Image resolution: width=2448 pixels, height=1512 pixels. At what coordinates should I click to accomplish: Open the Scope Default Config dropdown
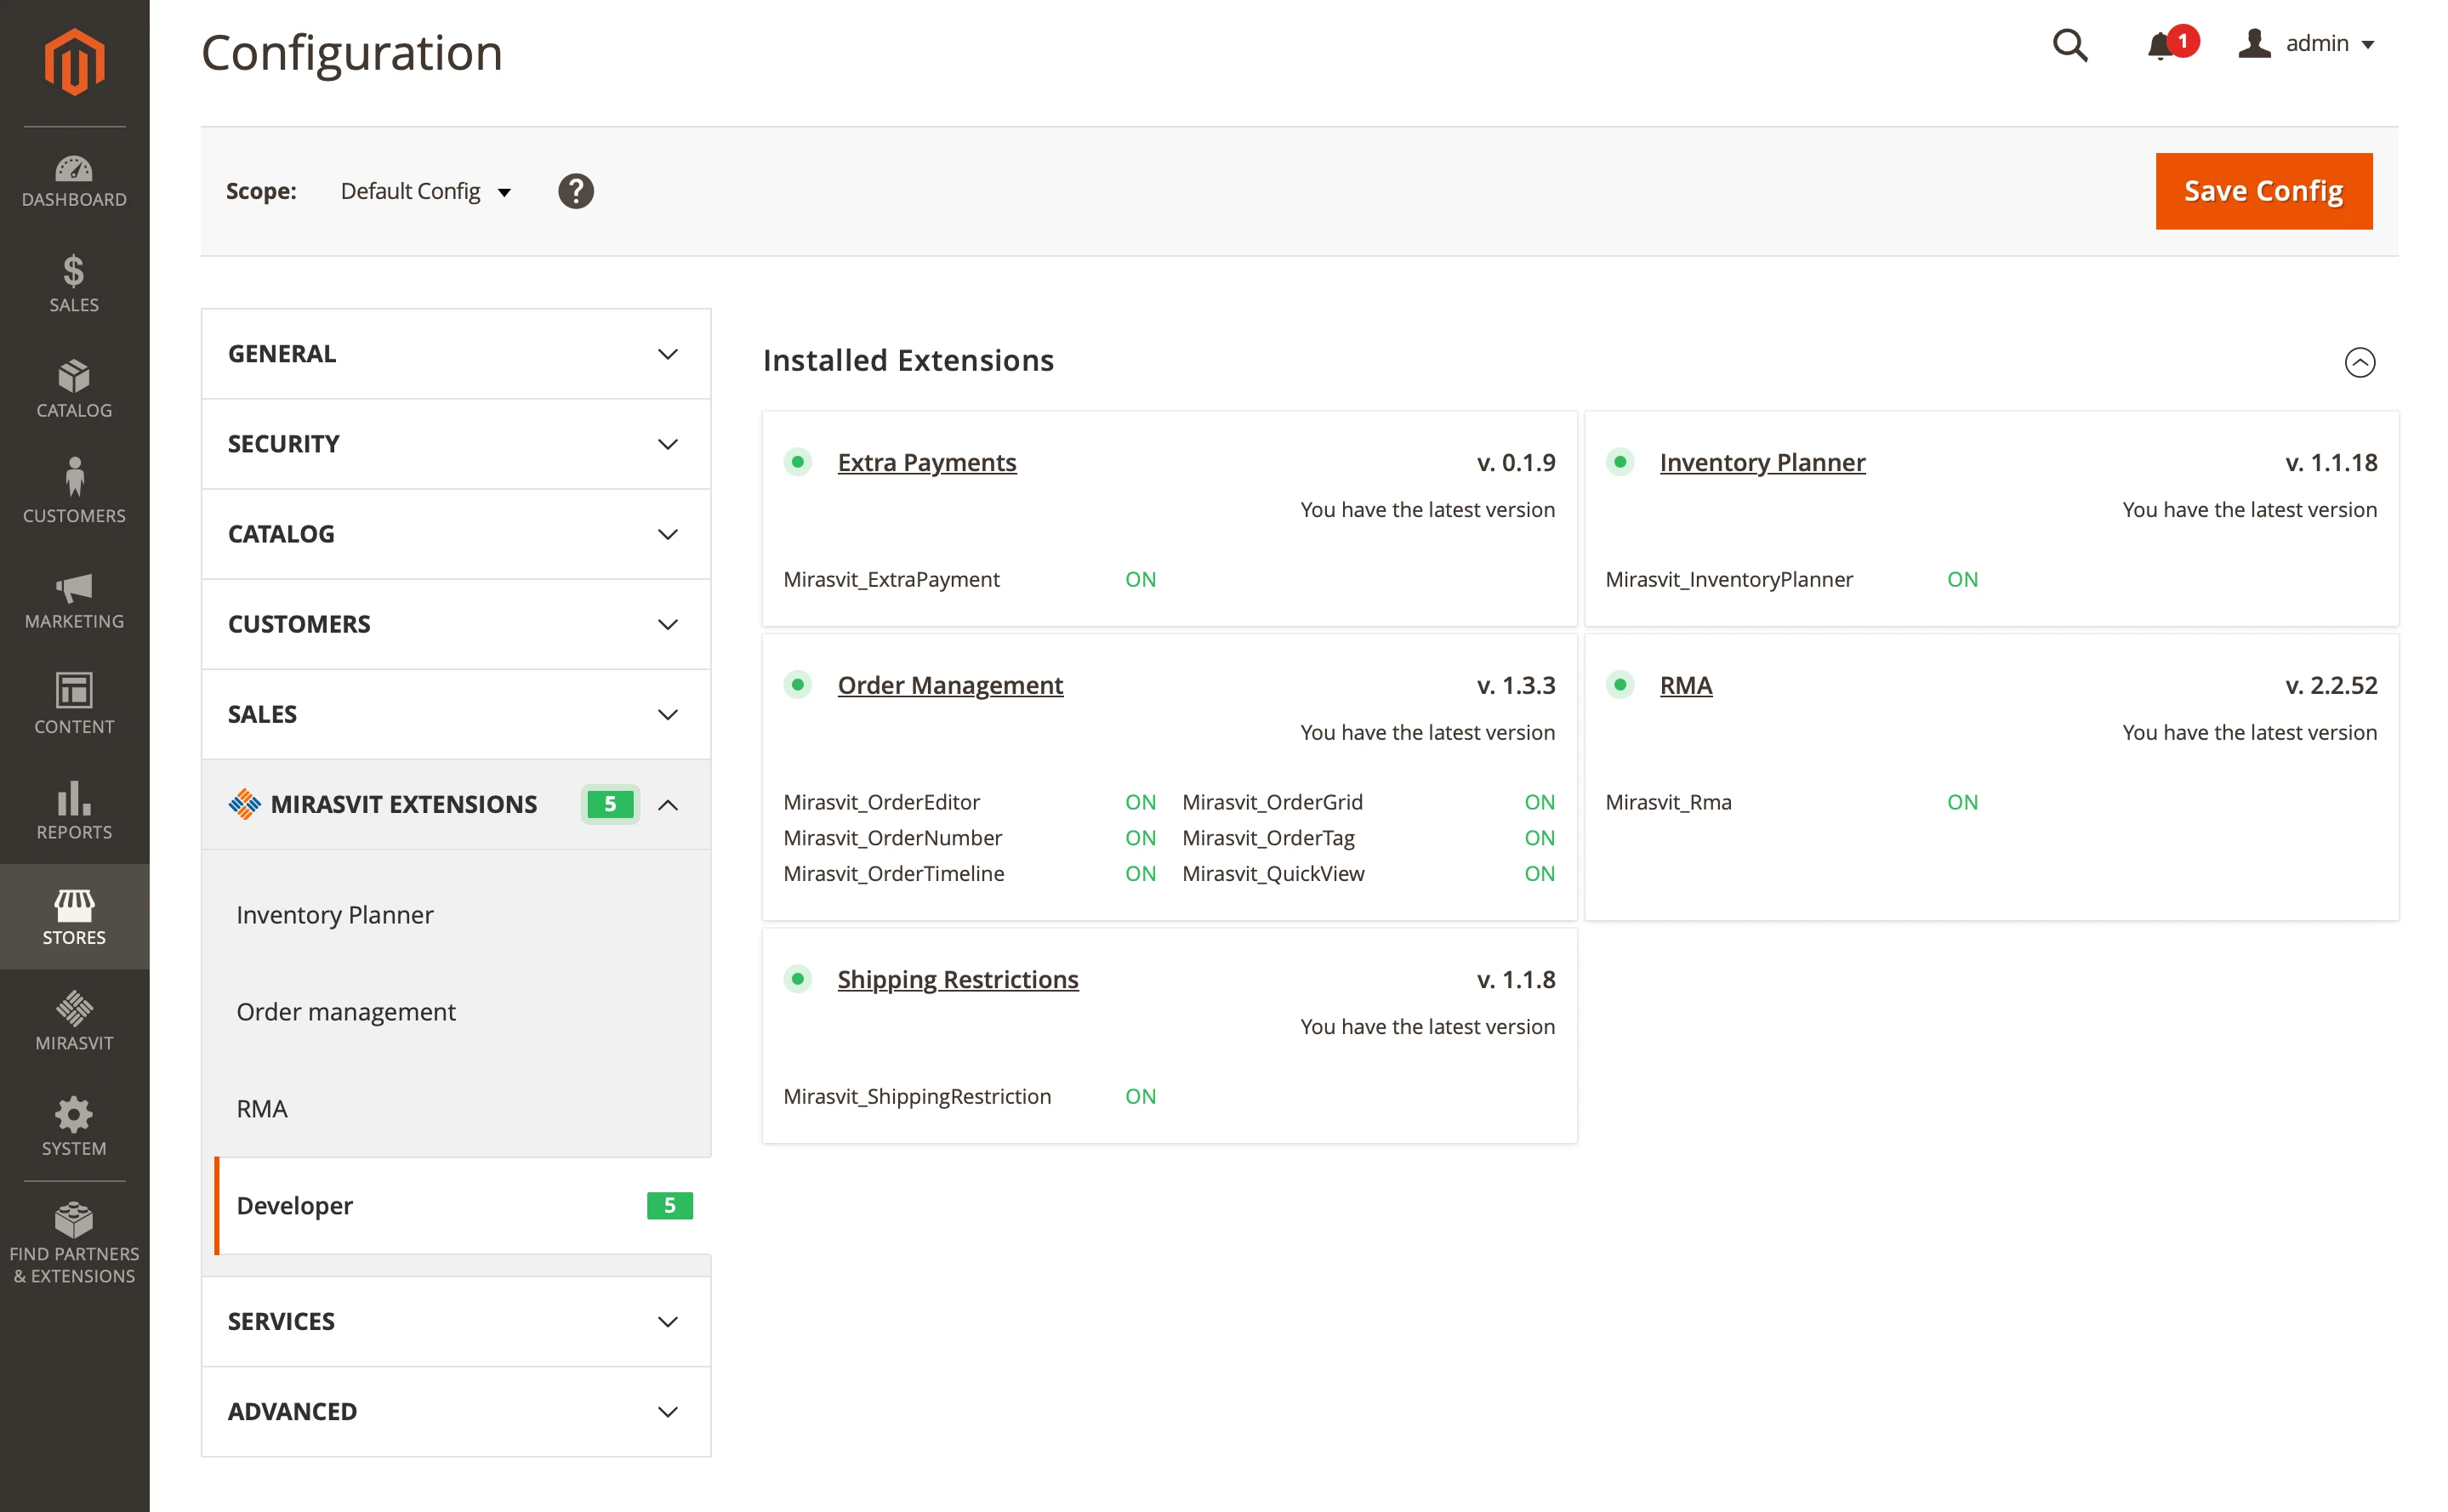click(x=425, y=191)
